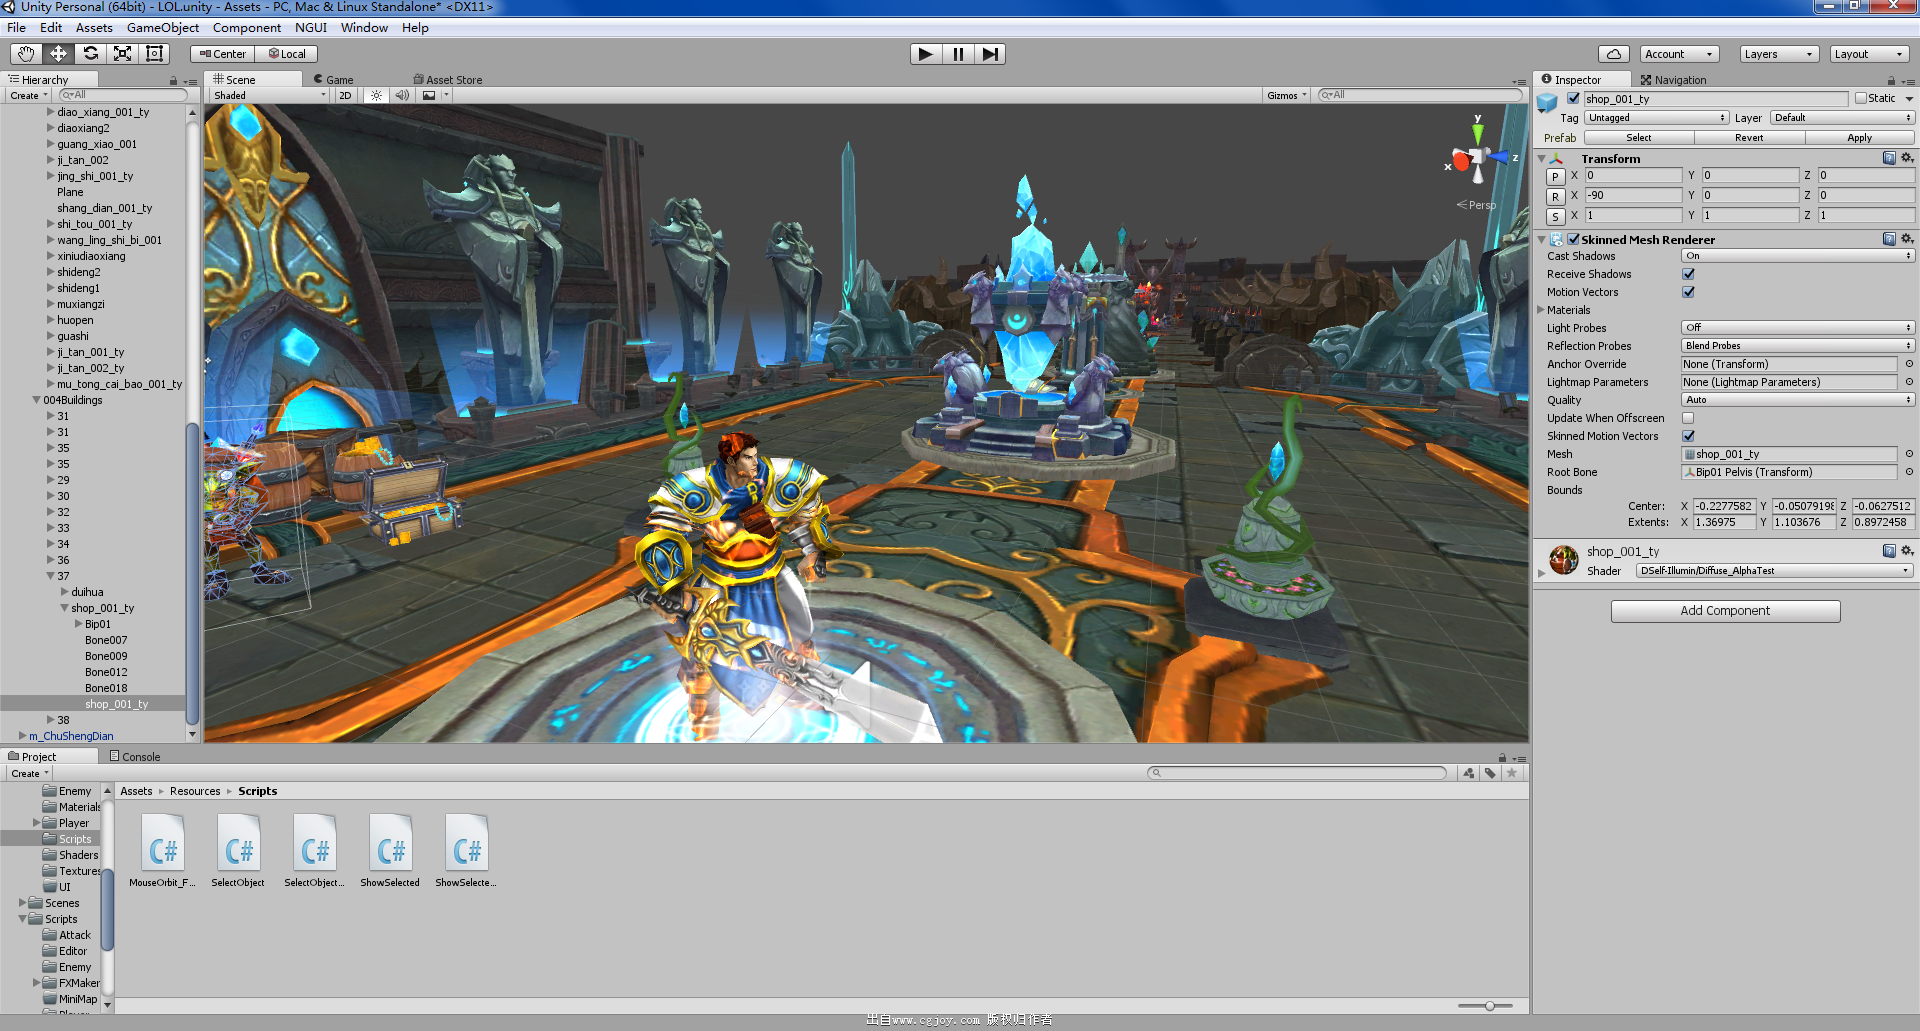1920x1031 pixels.
Task: Select the Rect transform tool
Action: 154,54
